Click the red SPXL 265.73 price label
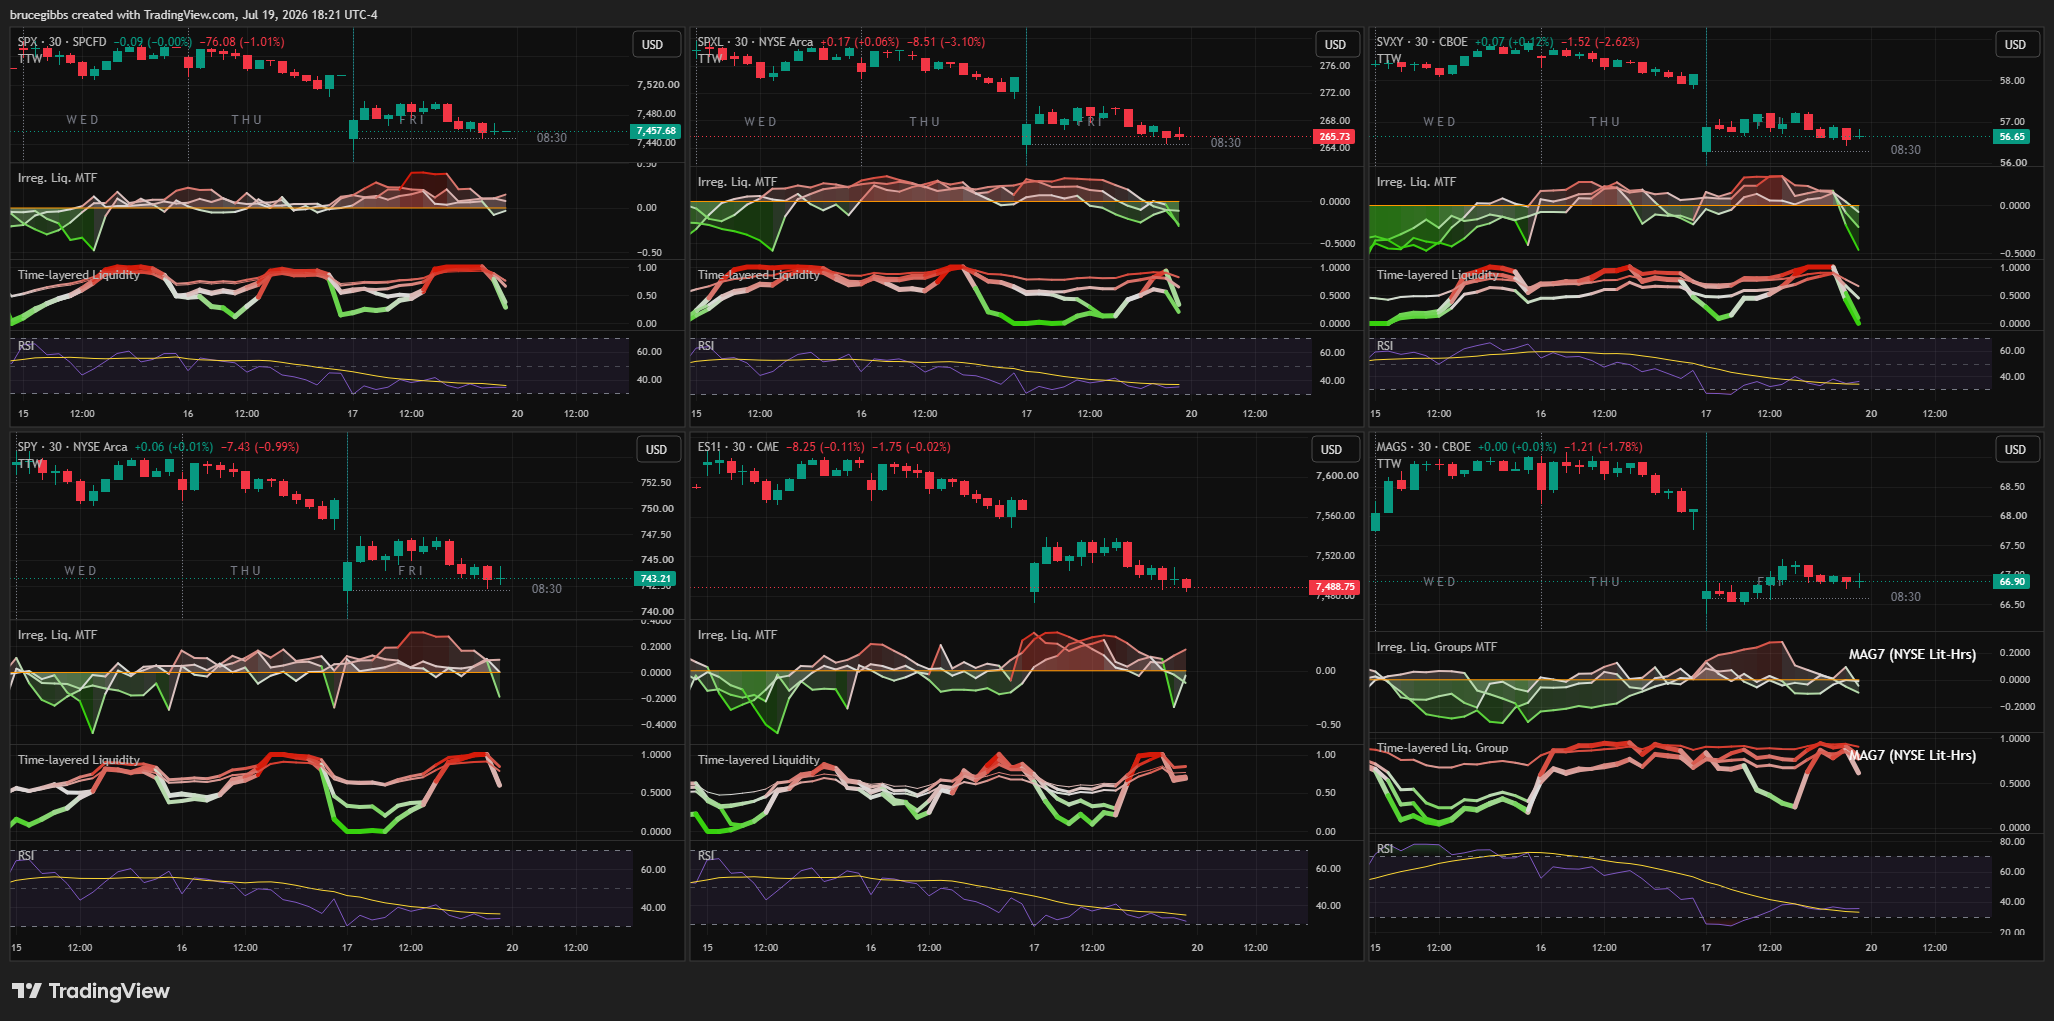 pos(1334,137)
